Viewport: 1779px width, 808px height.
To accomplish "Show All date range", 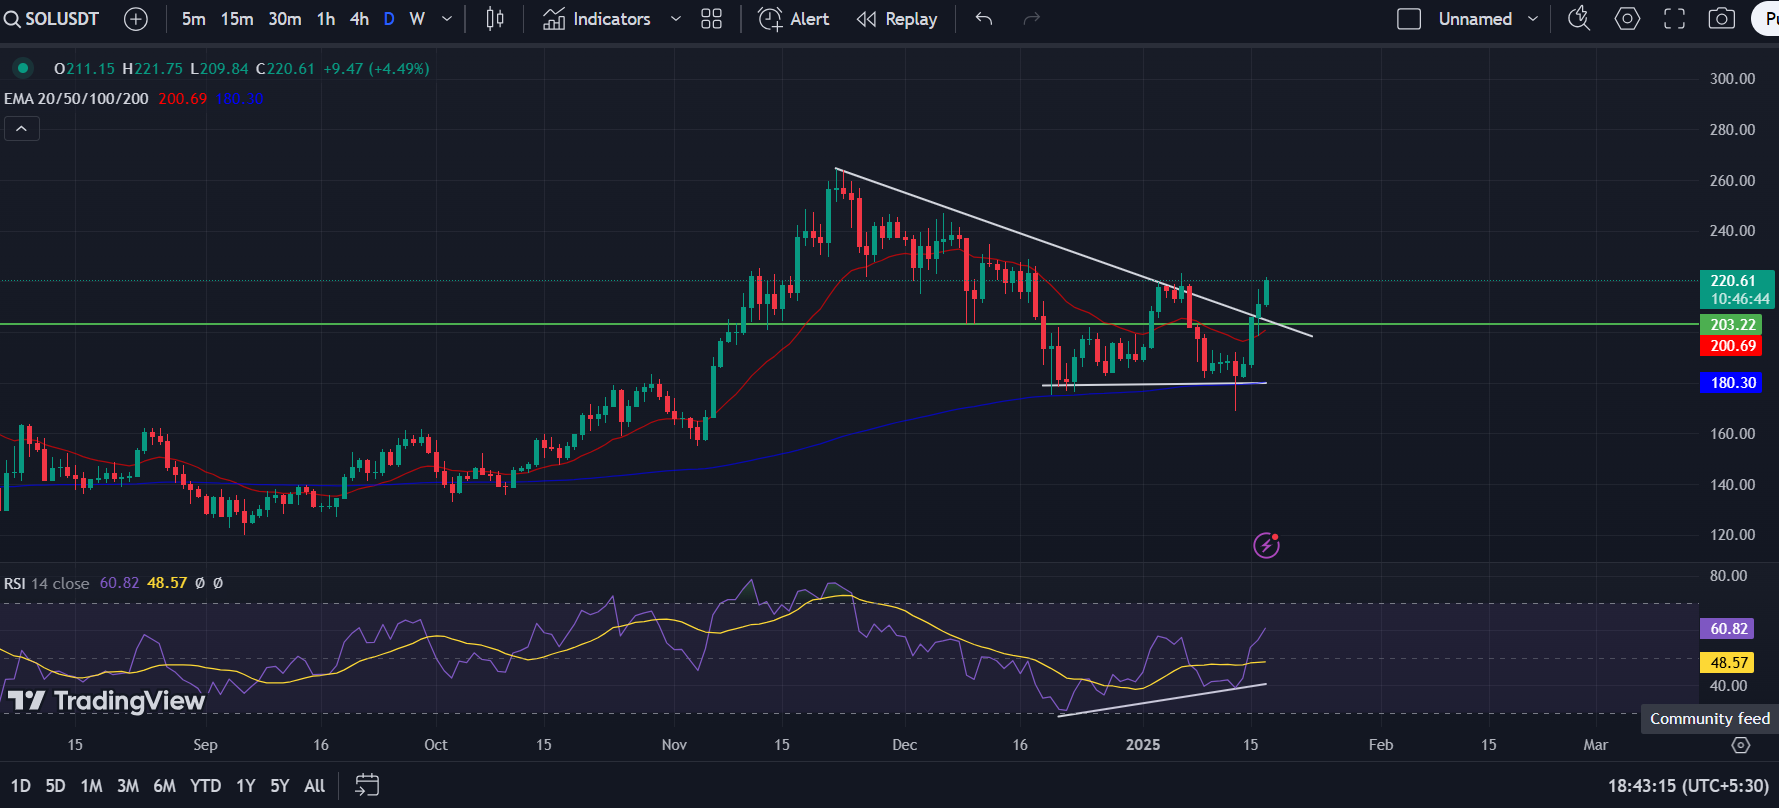I will click(315, 786).
